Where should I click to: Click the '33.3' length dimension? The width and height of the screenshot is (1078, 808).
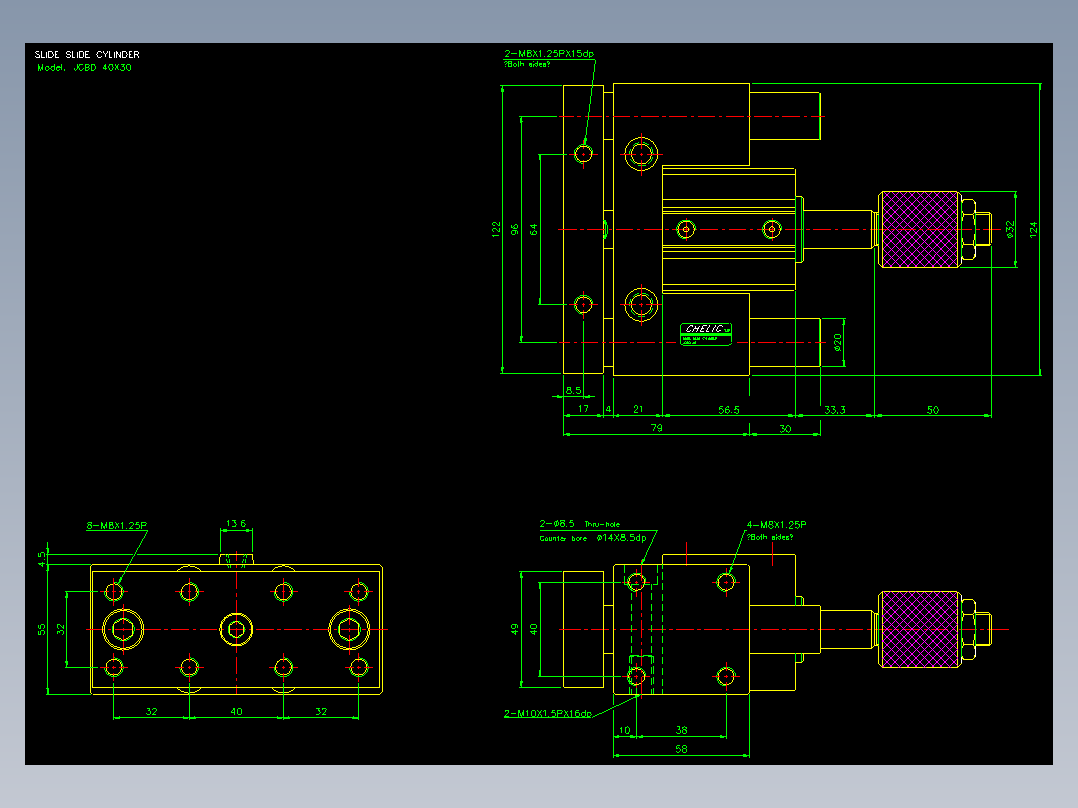click(835, 410)
